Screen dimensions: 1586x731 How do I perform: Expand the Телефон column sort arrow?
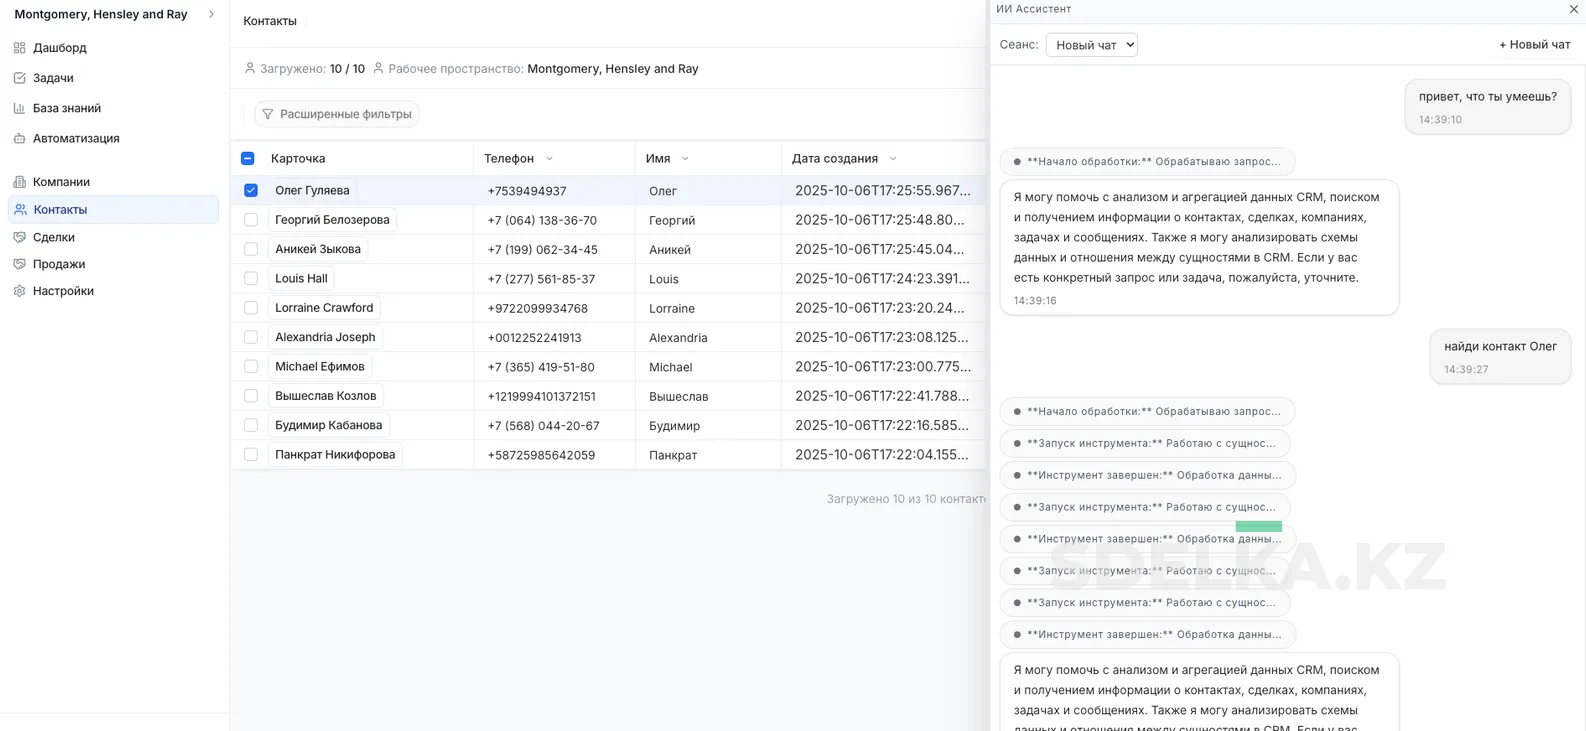coord(549,159)
